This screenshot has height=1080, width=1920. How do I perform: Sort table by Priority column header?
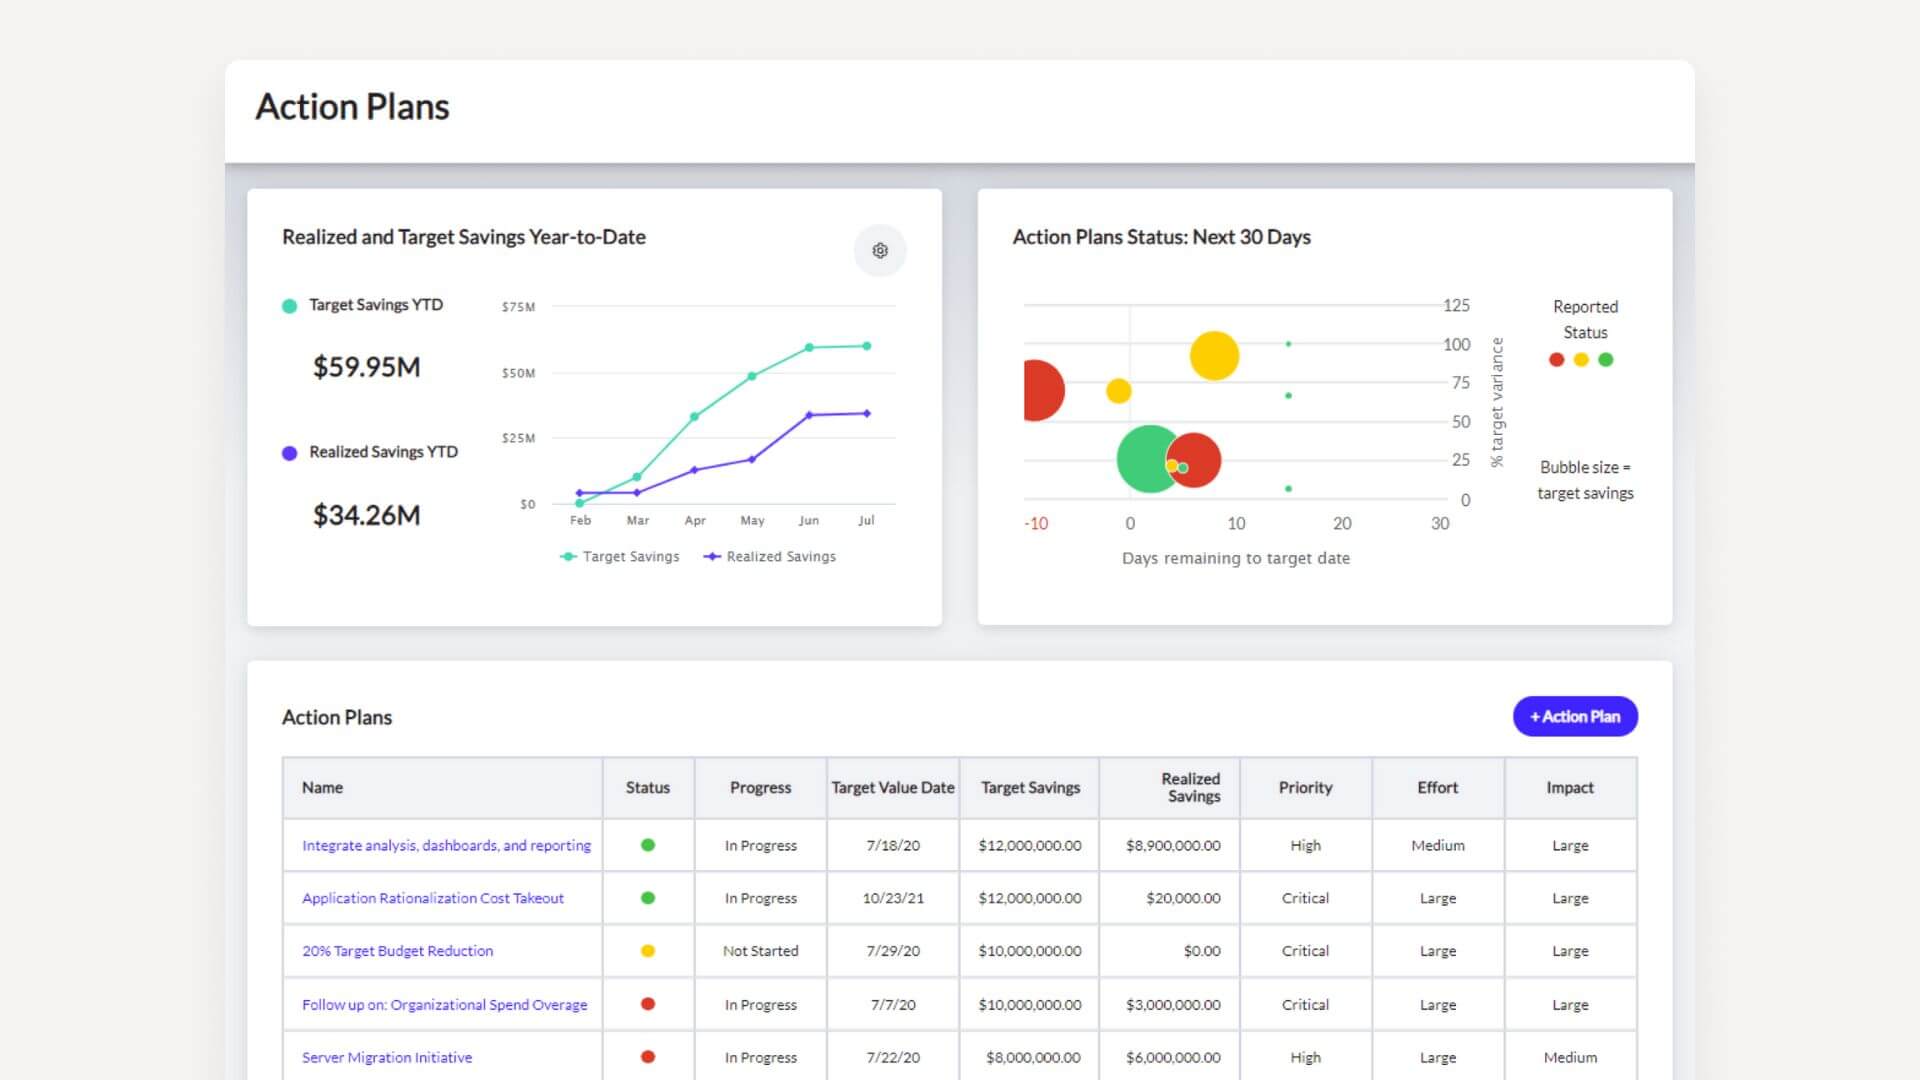pos(1304,788)
